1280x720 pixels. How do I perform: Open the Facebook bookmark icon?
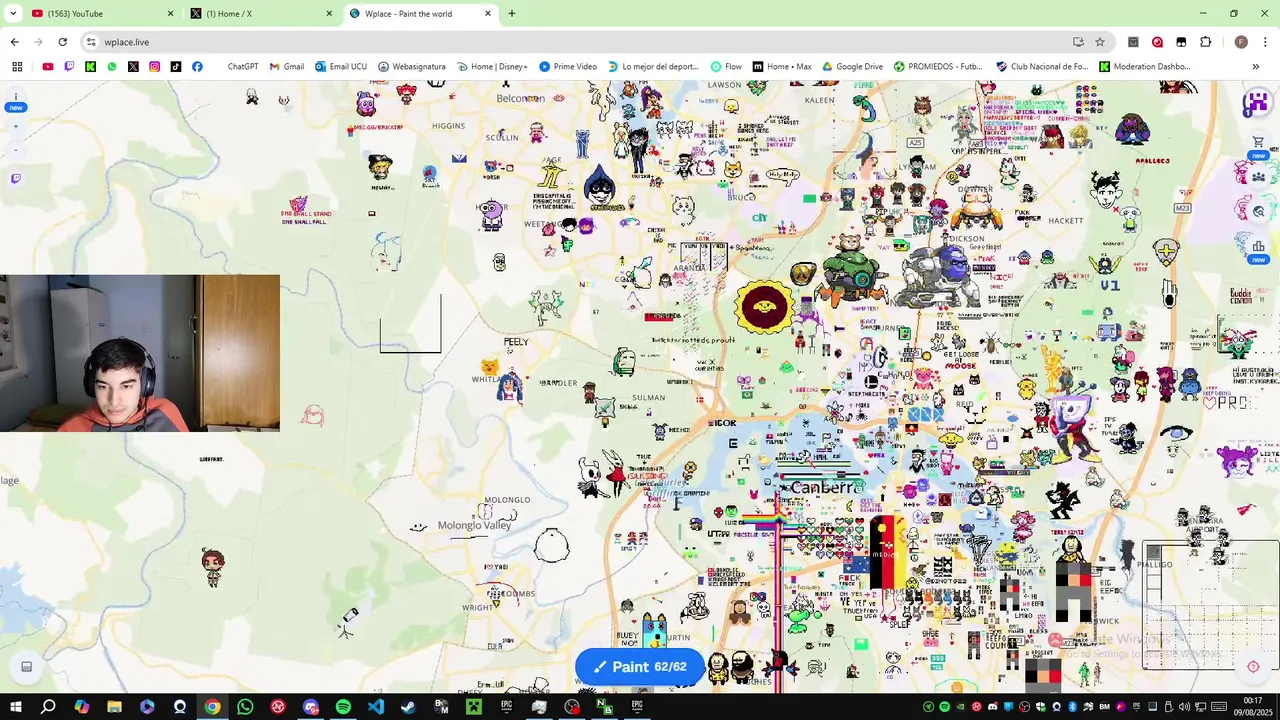coord(197,67)
